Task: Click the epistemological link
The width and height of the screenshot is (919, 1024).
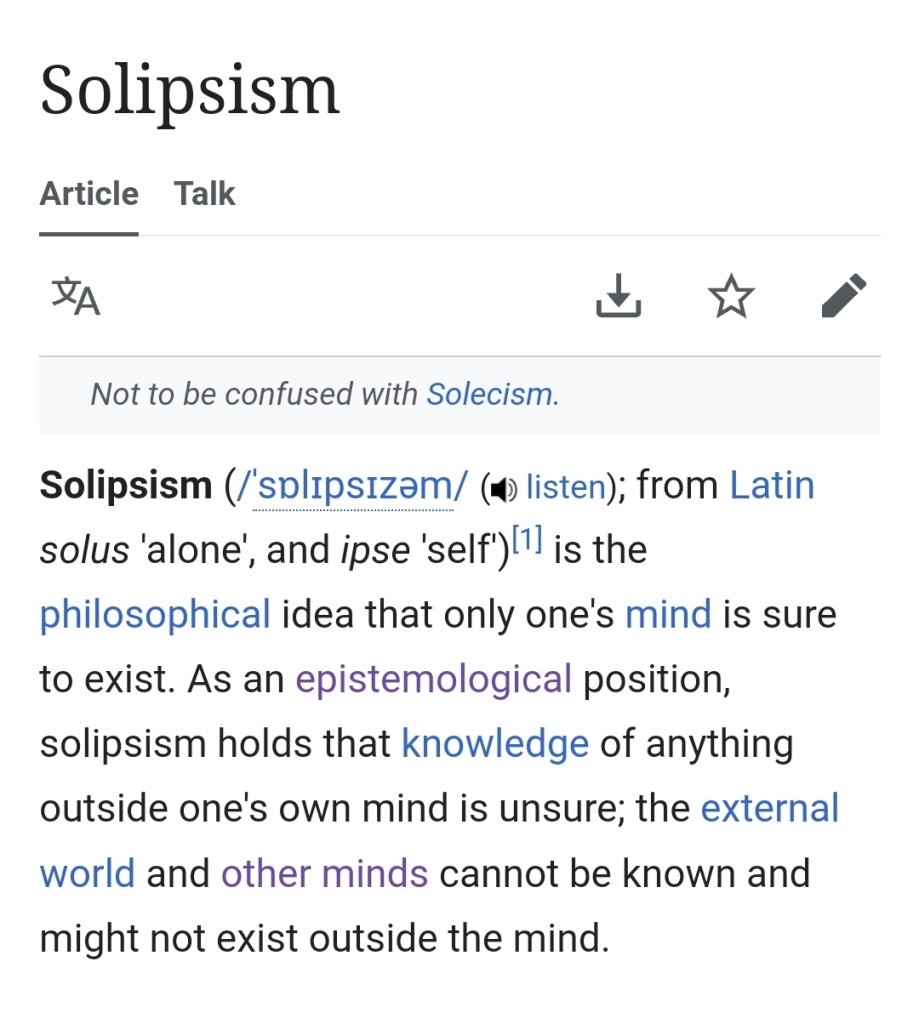Action: [433, 679]
